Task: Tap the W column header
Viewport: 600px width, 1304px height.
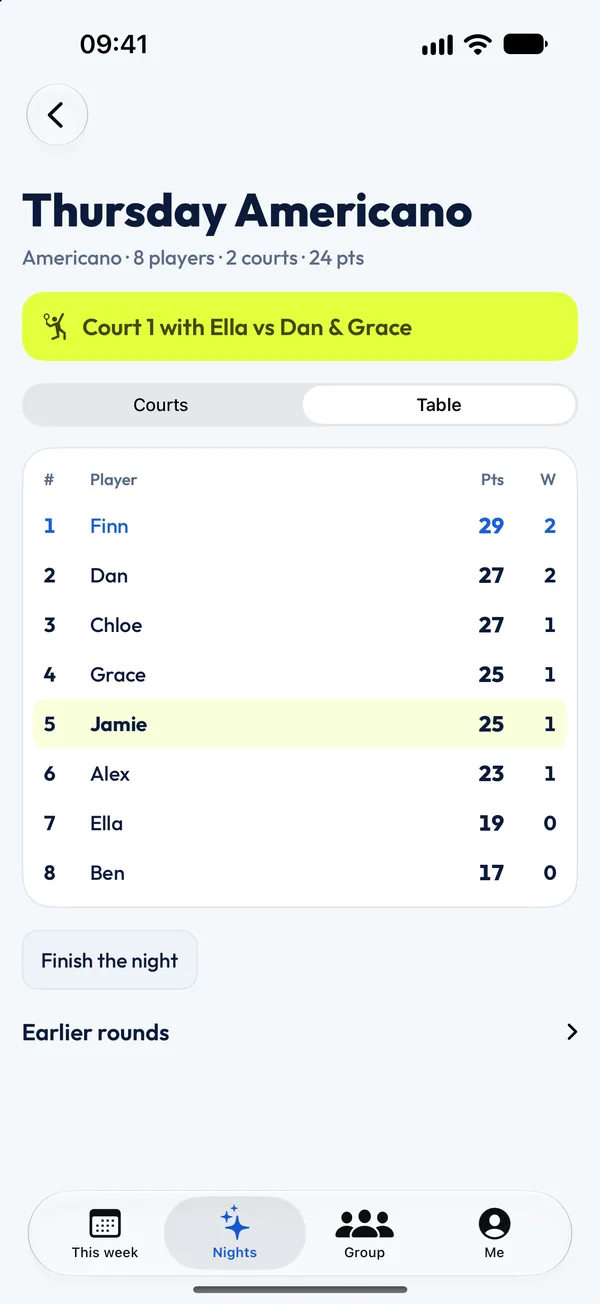Action: pos(548,480)
